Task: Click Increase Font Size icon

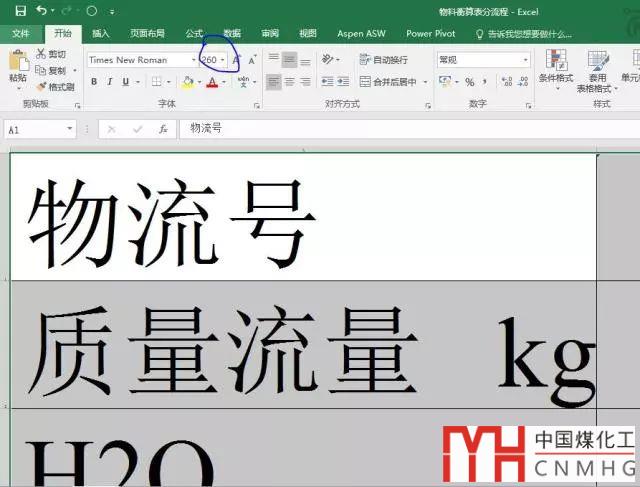Action: (x=236, y=60)
